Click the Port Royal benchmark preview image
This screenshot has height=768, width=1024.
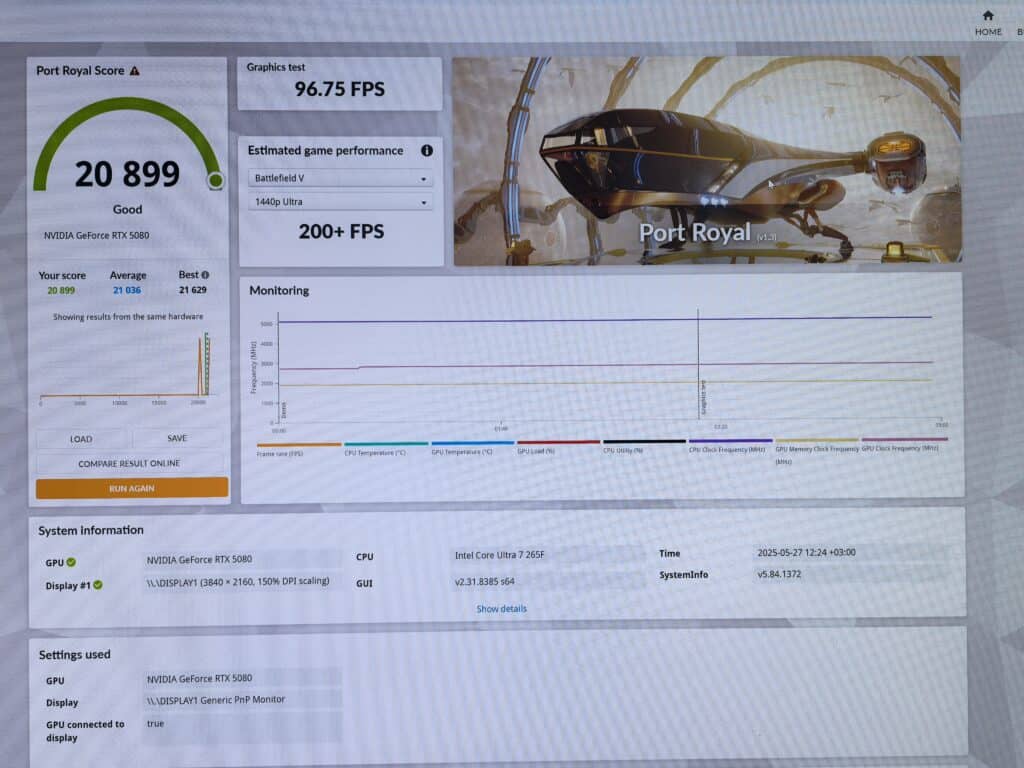coord(707,161)
